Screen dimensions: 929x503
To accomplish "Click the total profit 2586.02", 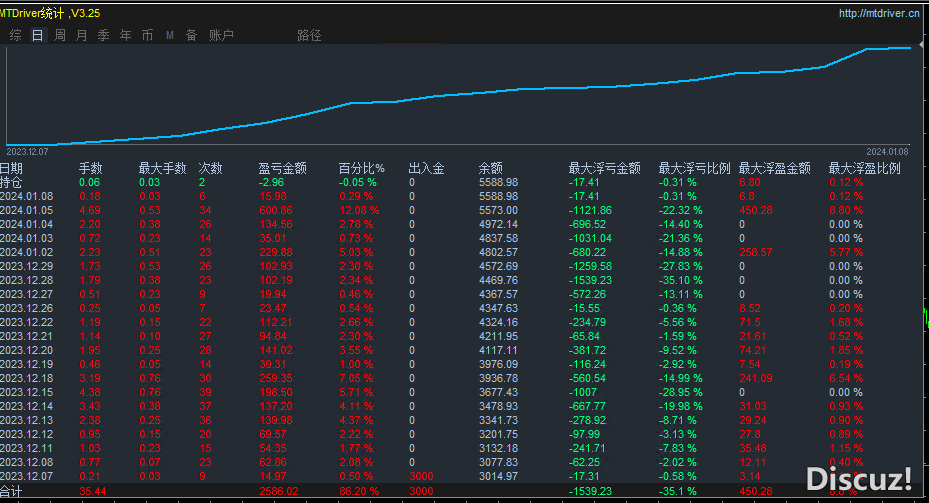I will tap(279, 492).
